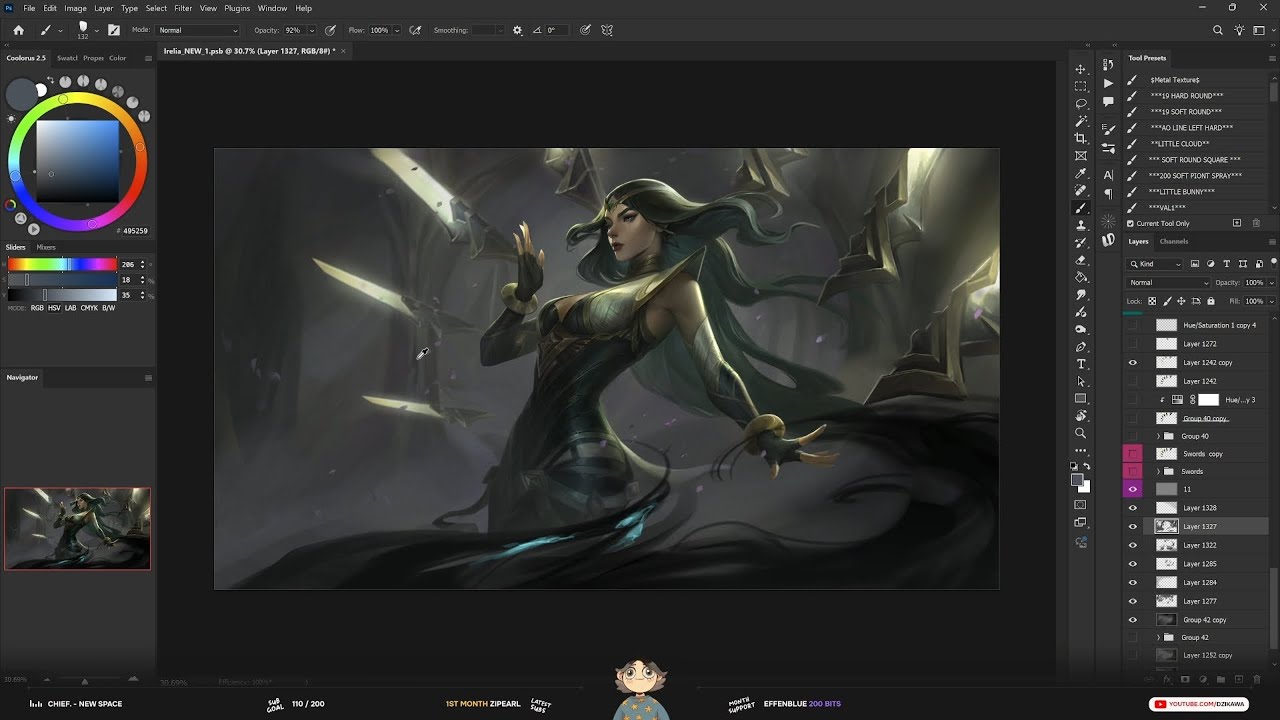Open the History panel icon
This screenshot has height=720, width=1280.
pos(1108,65)
